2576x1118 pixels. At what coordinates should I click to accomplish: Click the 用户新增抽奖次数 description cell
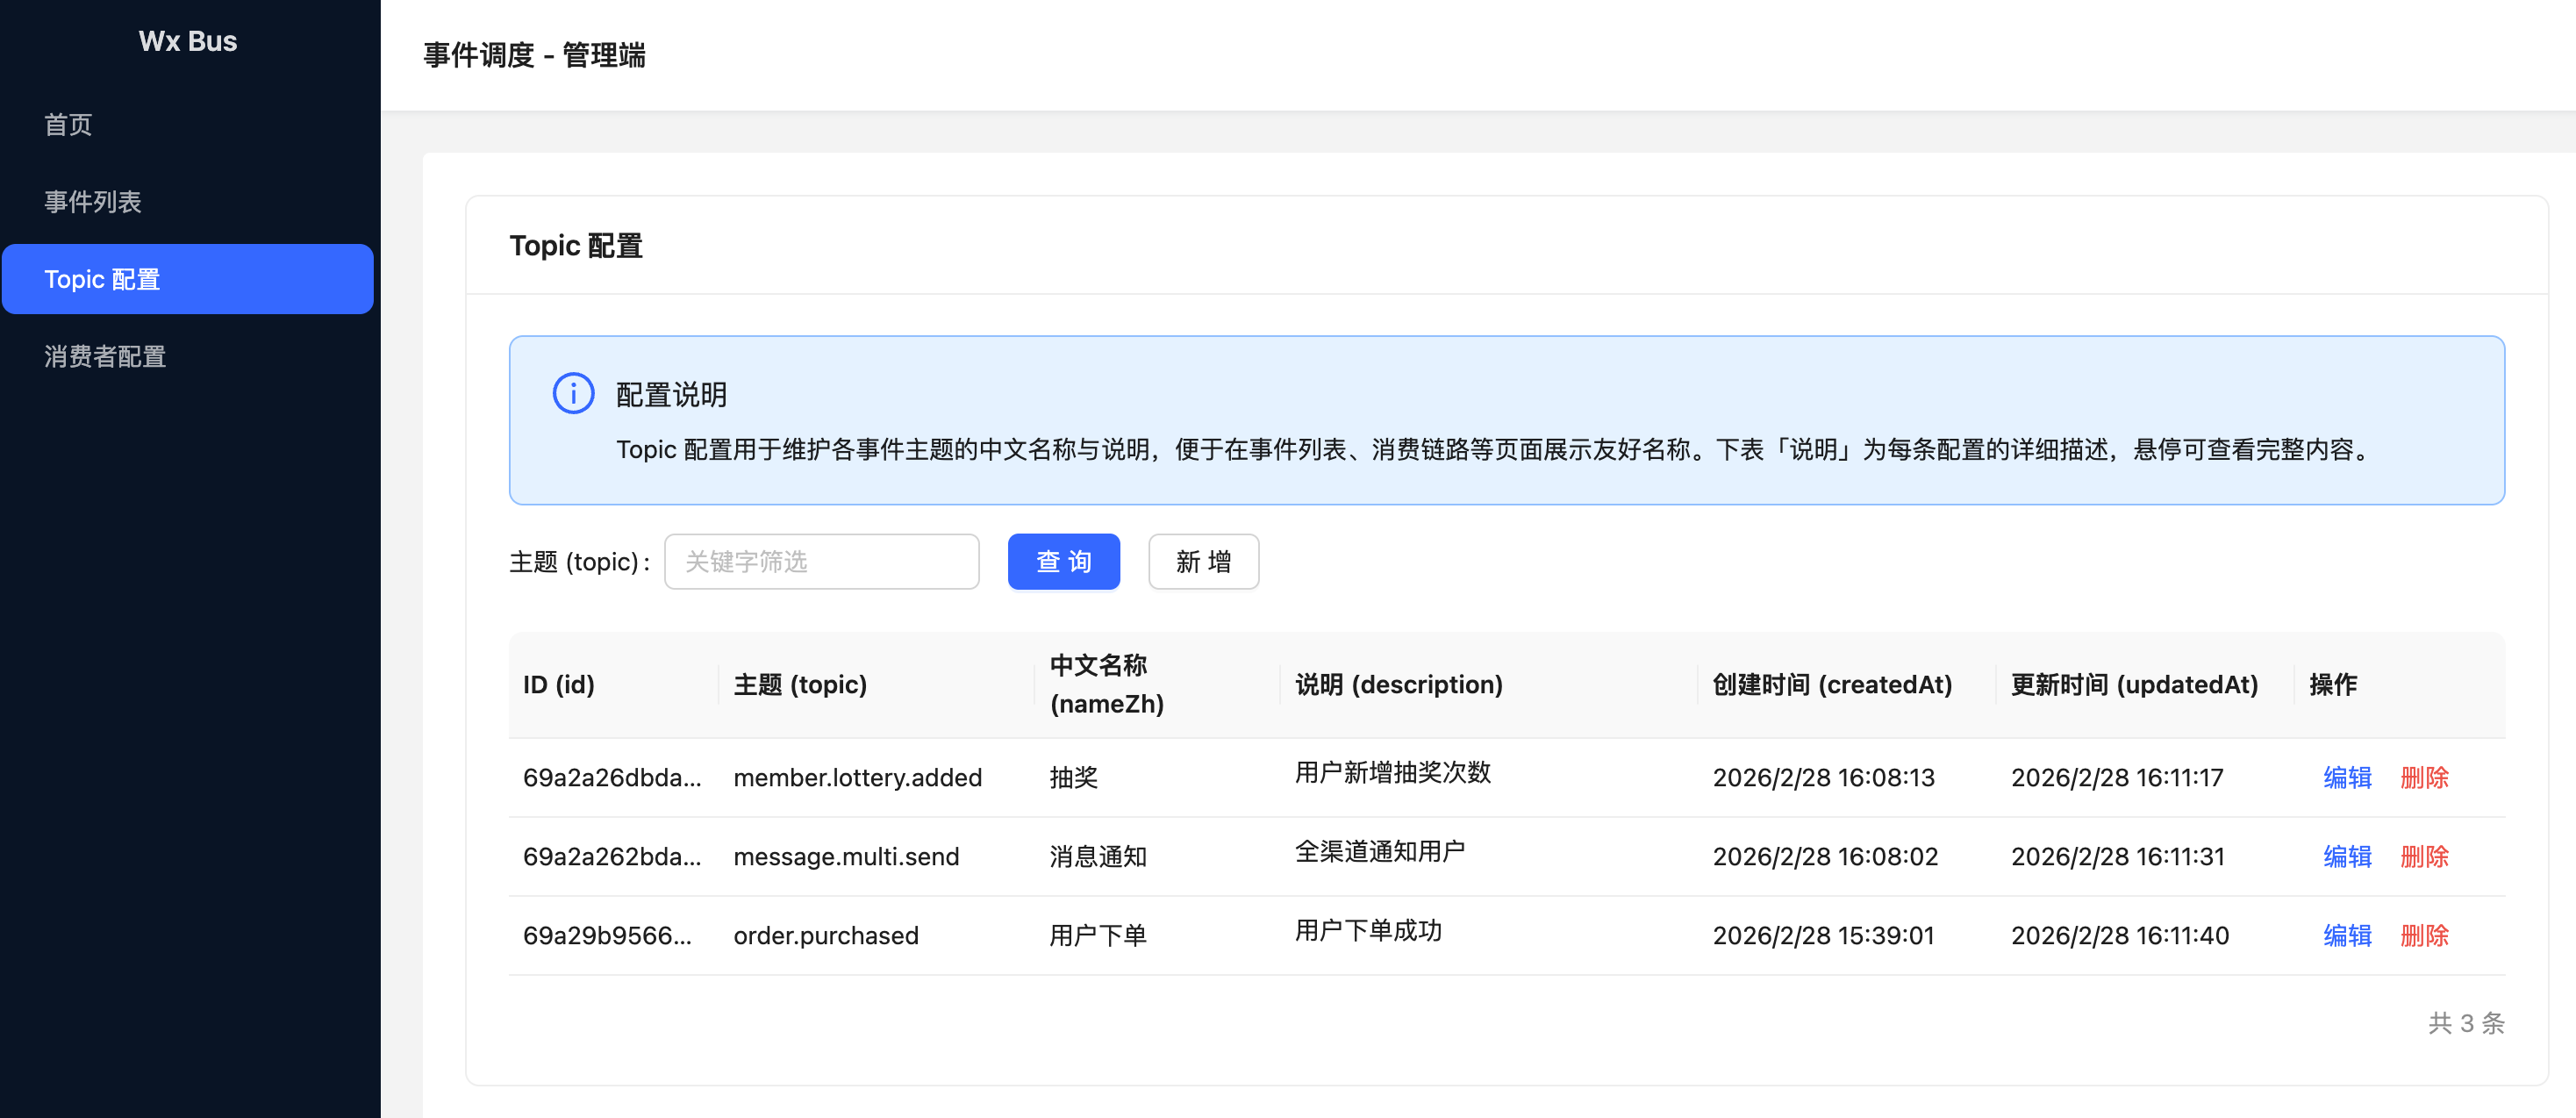click(x=1392, y=772)
